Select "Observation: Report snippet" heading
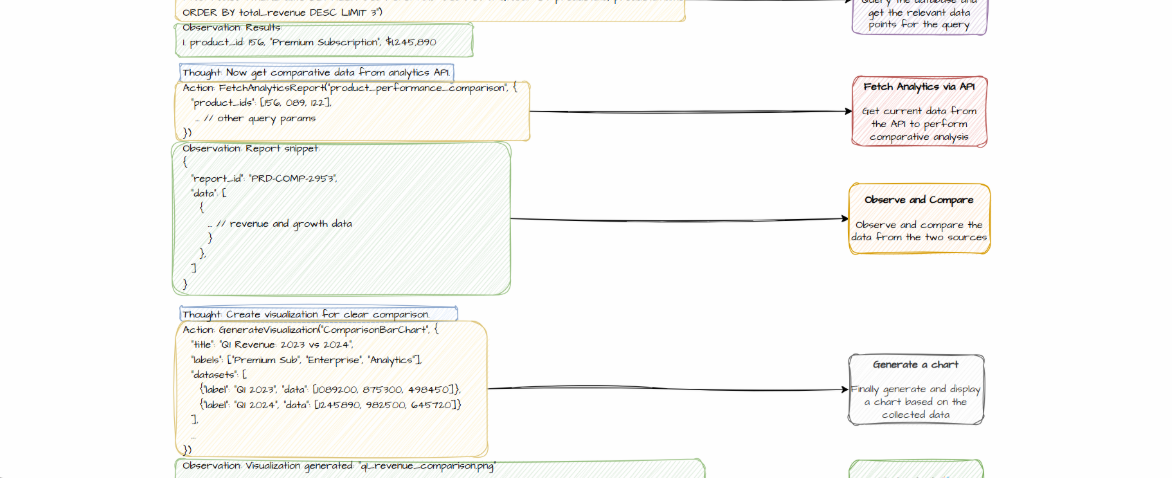 coord(250,149)
